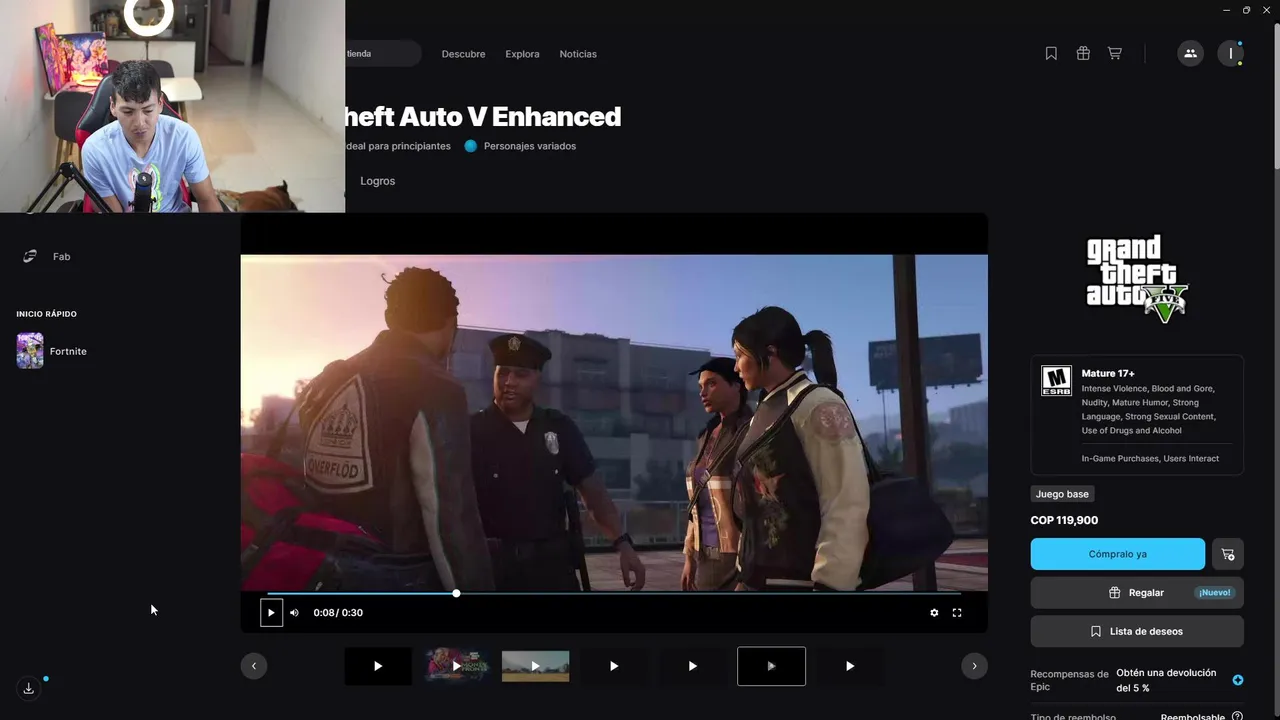Click the COP 119,900 price
Image resolution: width=1280 pixels, height=720 pixels.
pyautogui.click(x=1064, y=520)
